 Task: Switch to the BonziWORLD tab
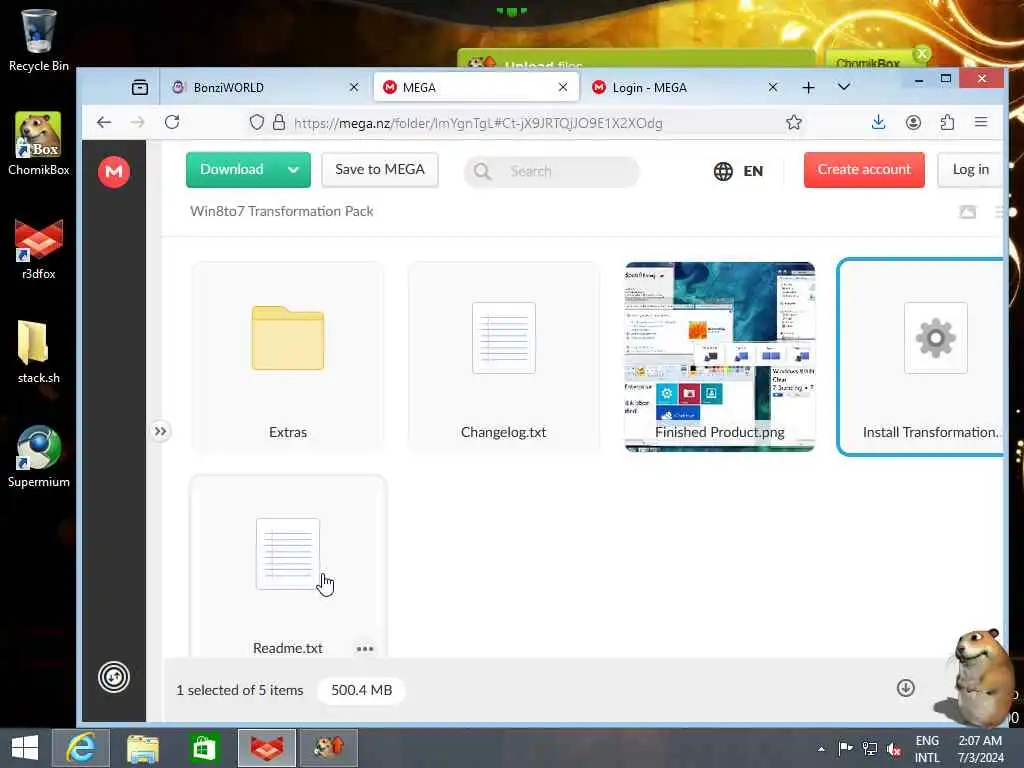pos(266,88)
